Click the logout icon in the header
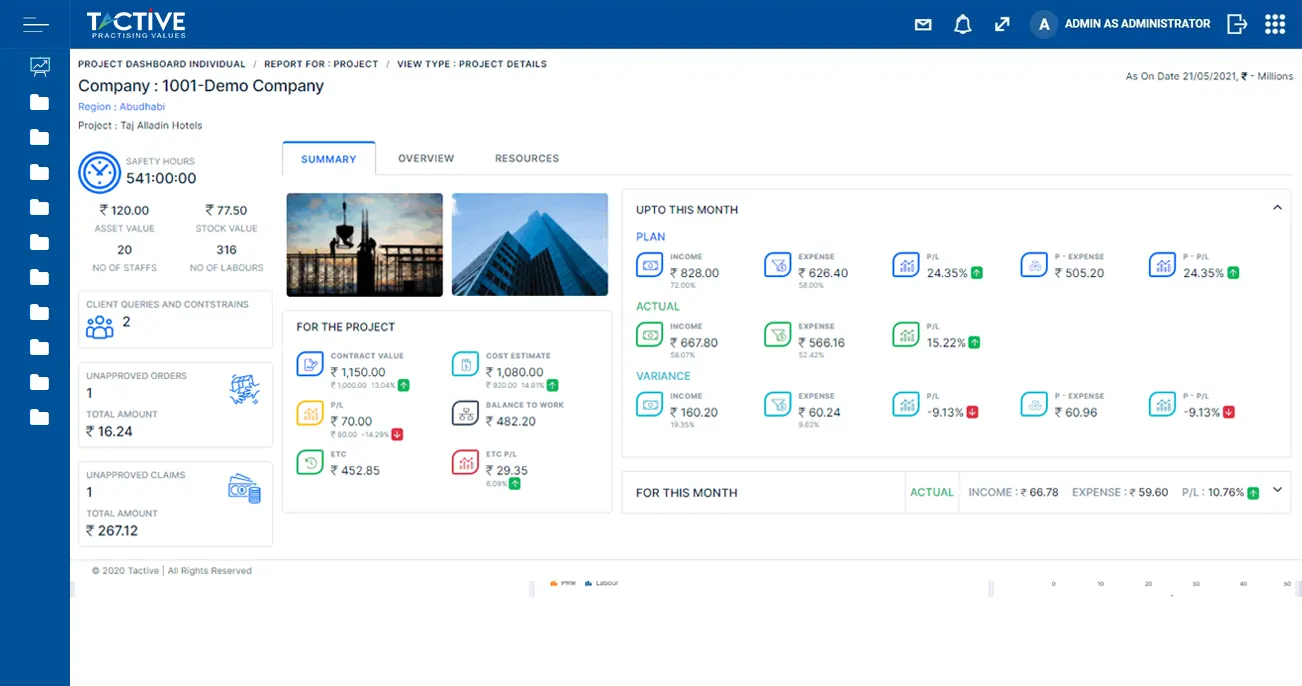The width and height of the screenshot is (1302, 686). coord(1237,23)
